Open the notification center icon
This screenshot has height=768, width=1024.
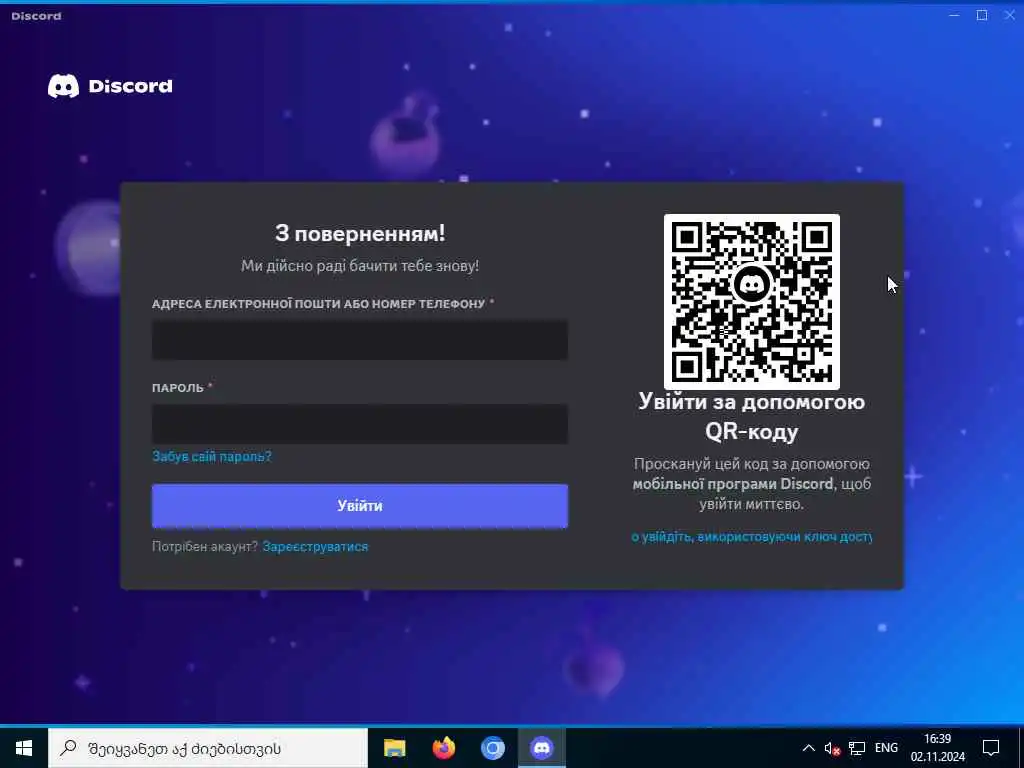tap(991, 748)
